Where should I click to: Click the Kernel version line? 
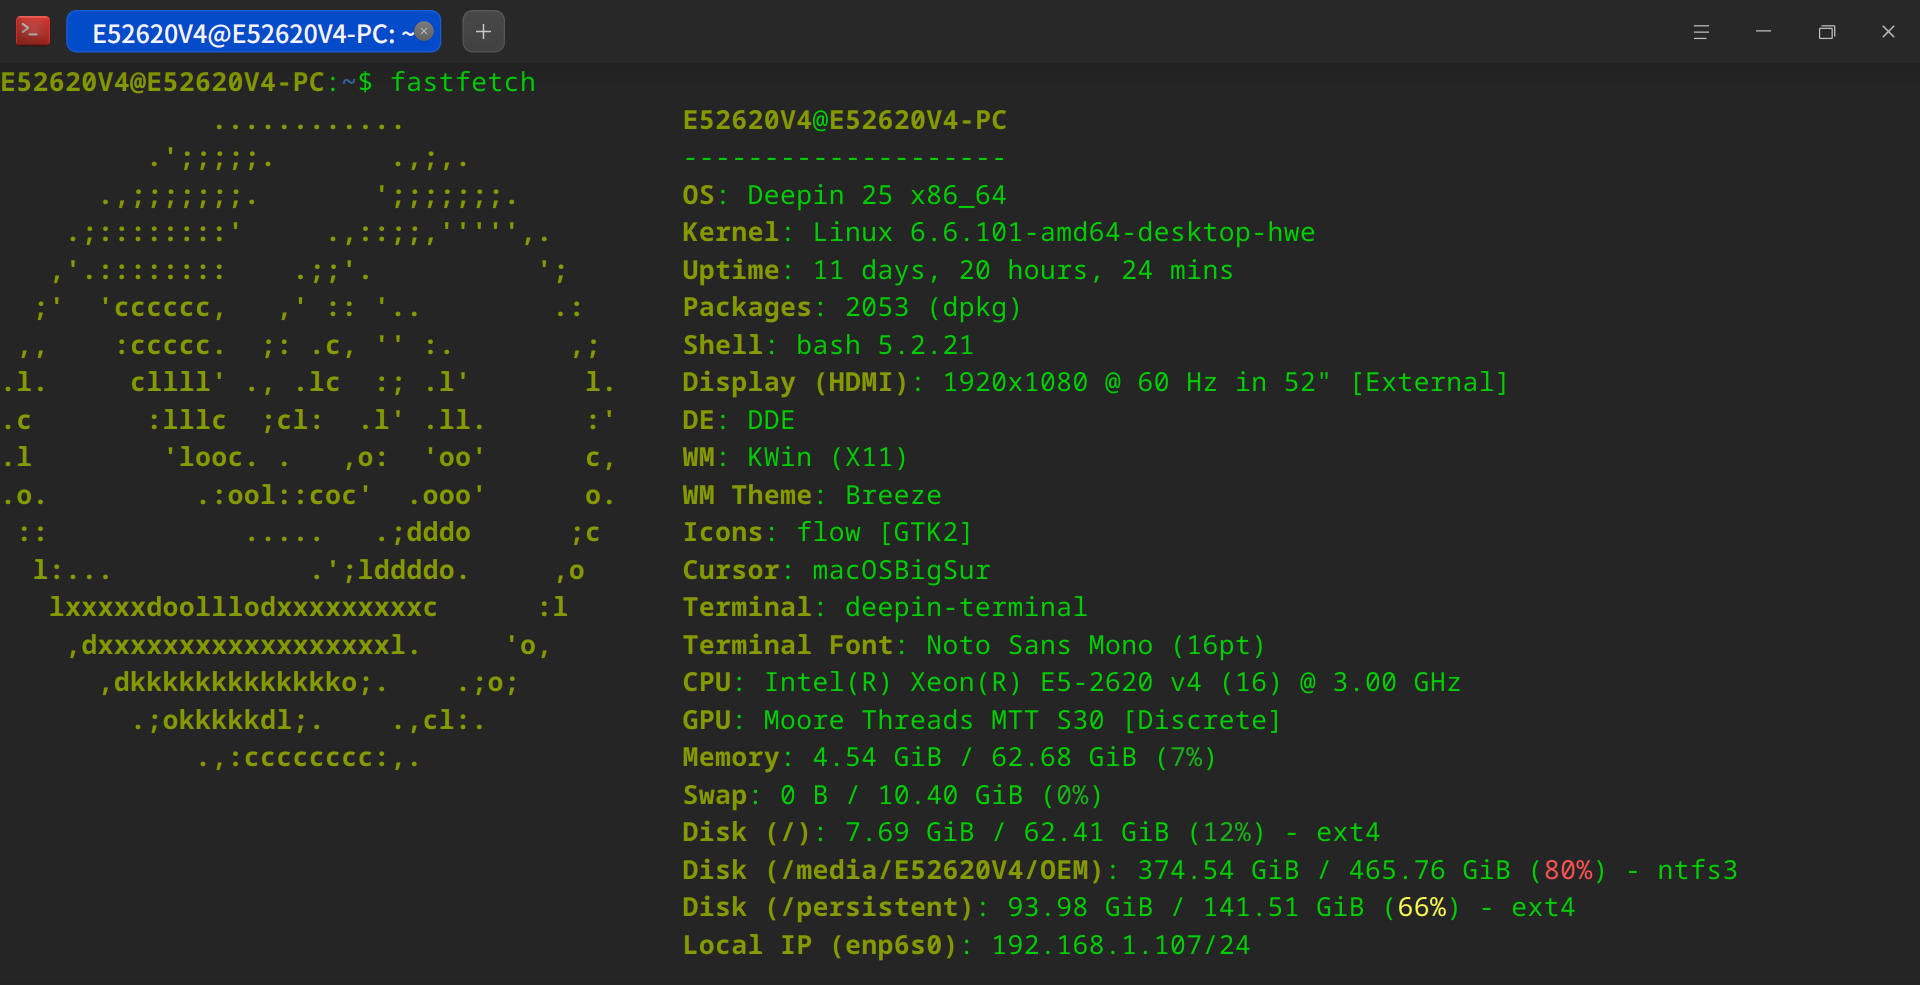998,232
